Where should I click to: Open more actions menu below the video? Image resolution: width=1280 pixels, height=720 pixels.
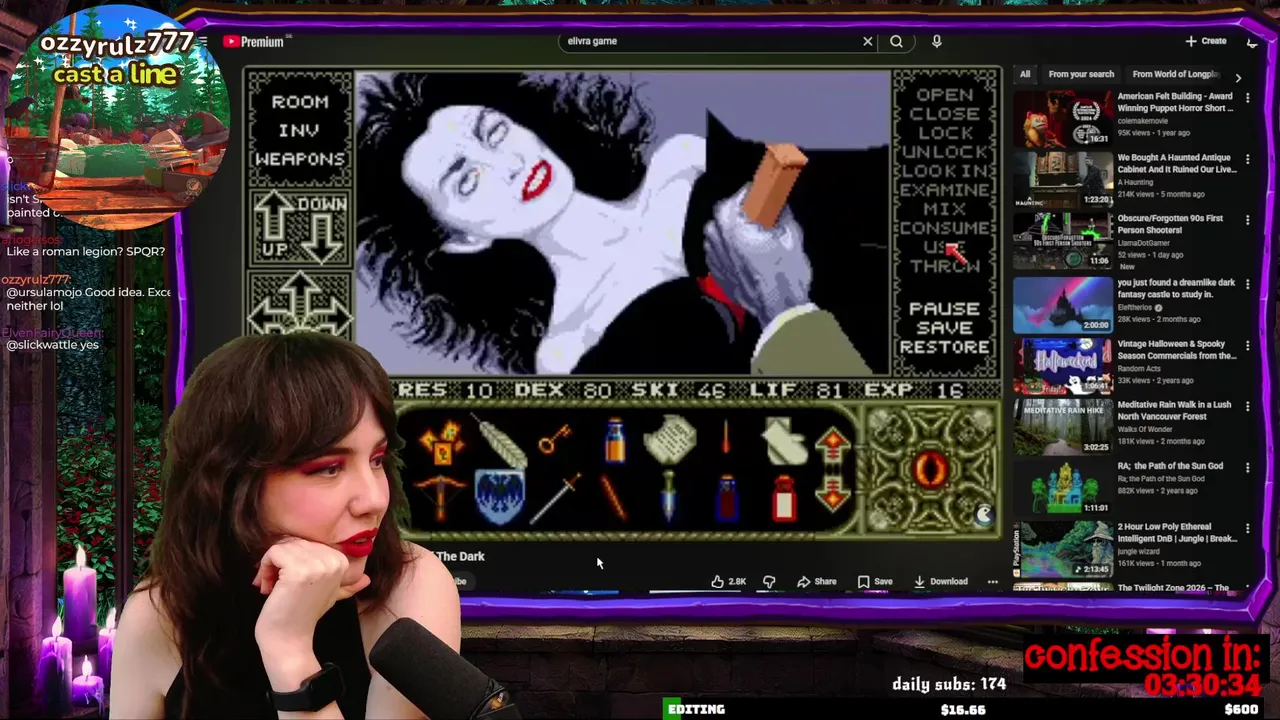(x=992, y=581)
